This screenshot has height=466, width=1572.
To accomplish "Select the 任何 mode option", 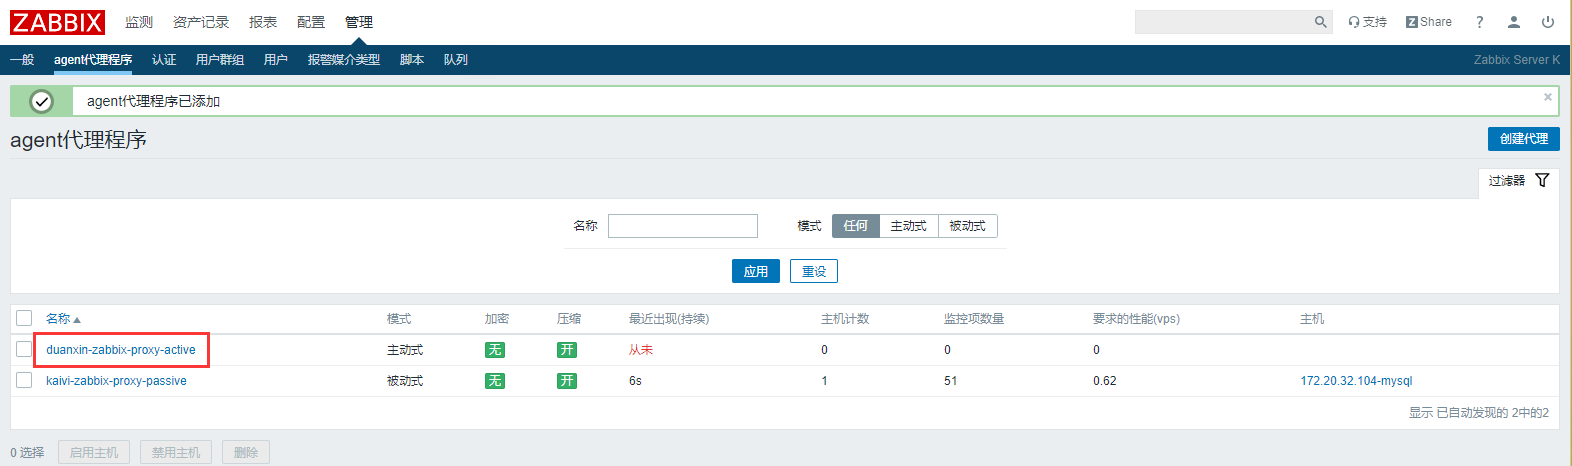I will (x=856, y=226).
